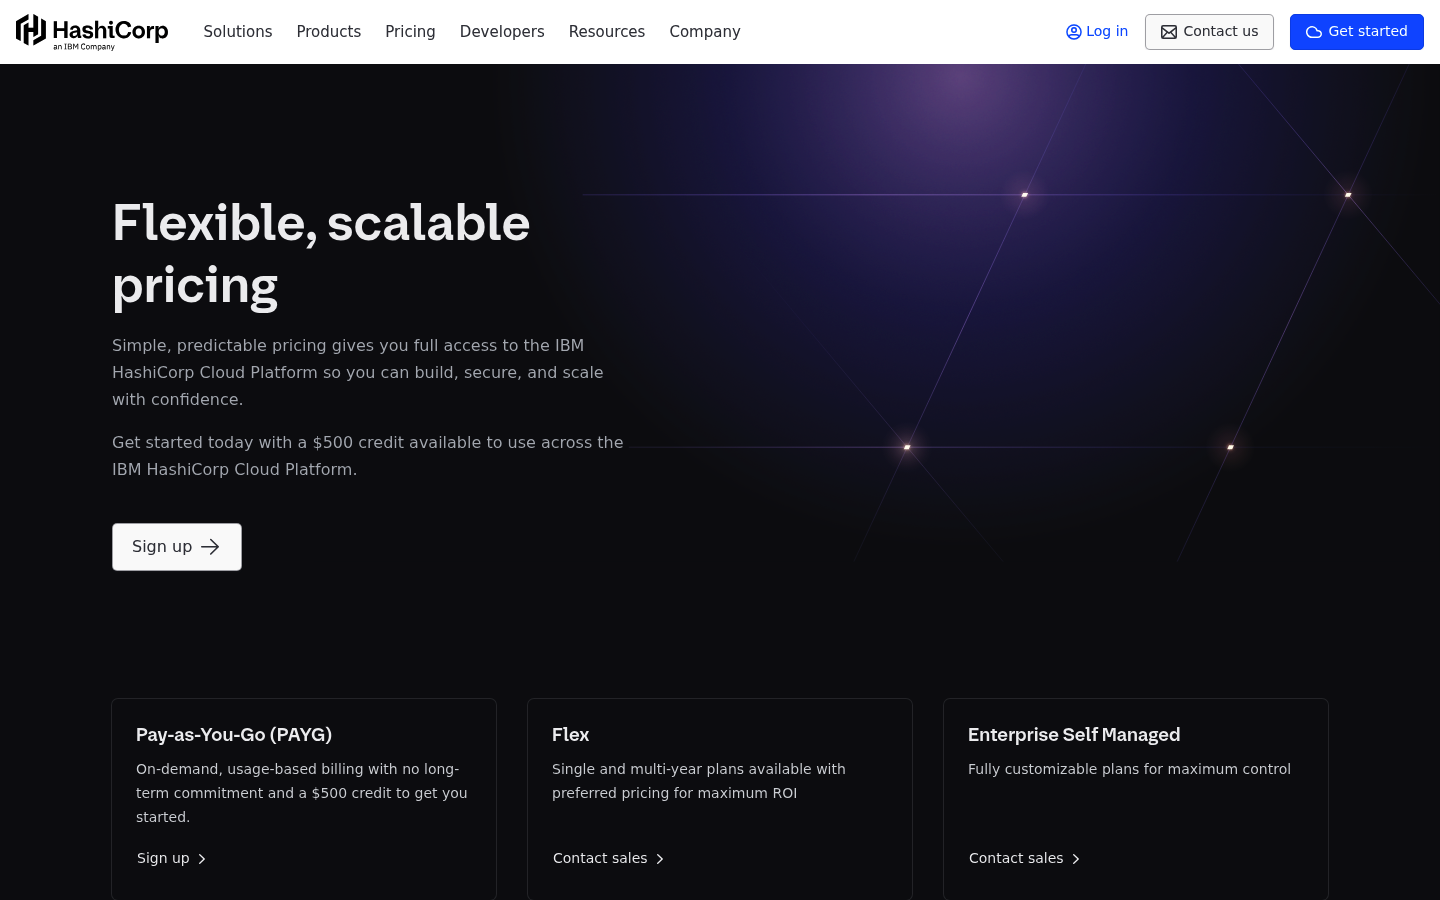Screen dimensions: 1440x900
Task: Click the chevron next to PAYG Sign up
Action: pos(201,859)
